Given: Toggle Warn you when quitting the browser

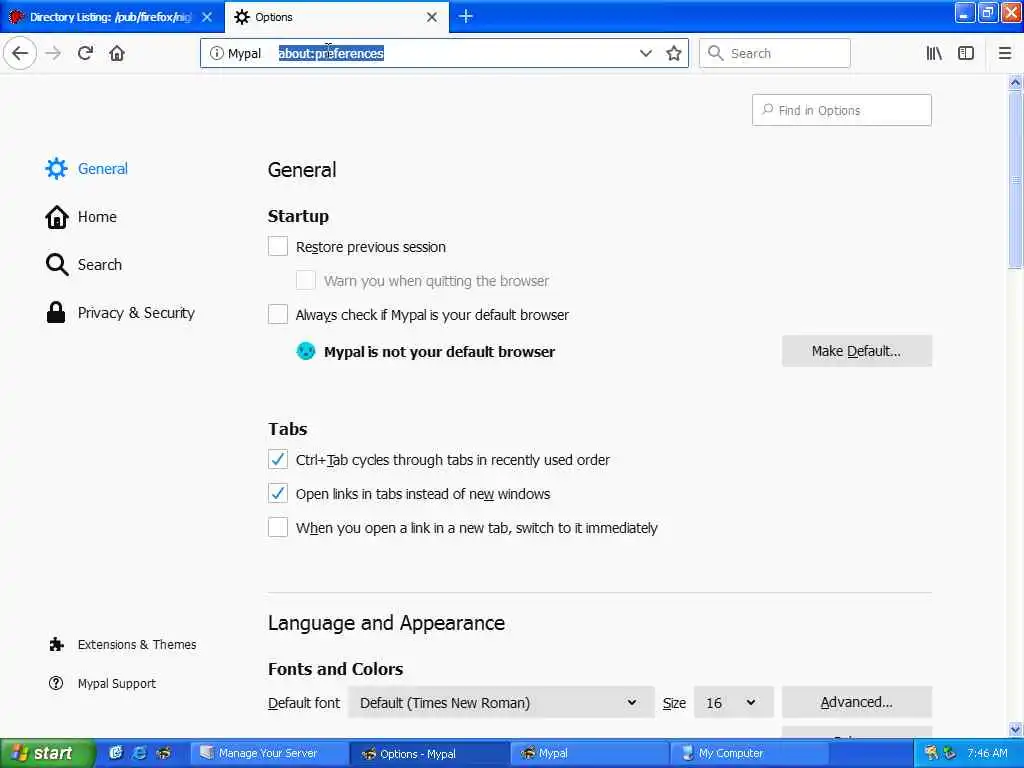Looking at the screenshot, I should tap(306, 280).
